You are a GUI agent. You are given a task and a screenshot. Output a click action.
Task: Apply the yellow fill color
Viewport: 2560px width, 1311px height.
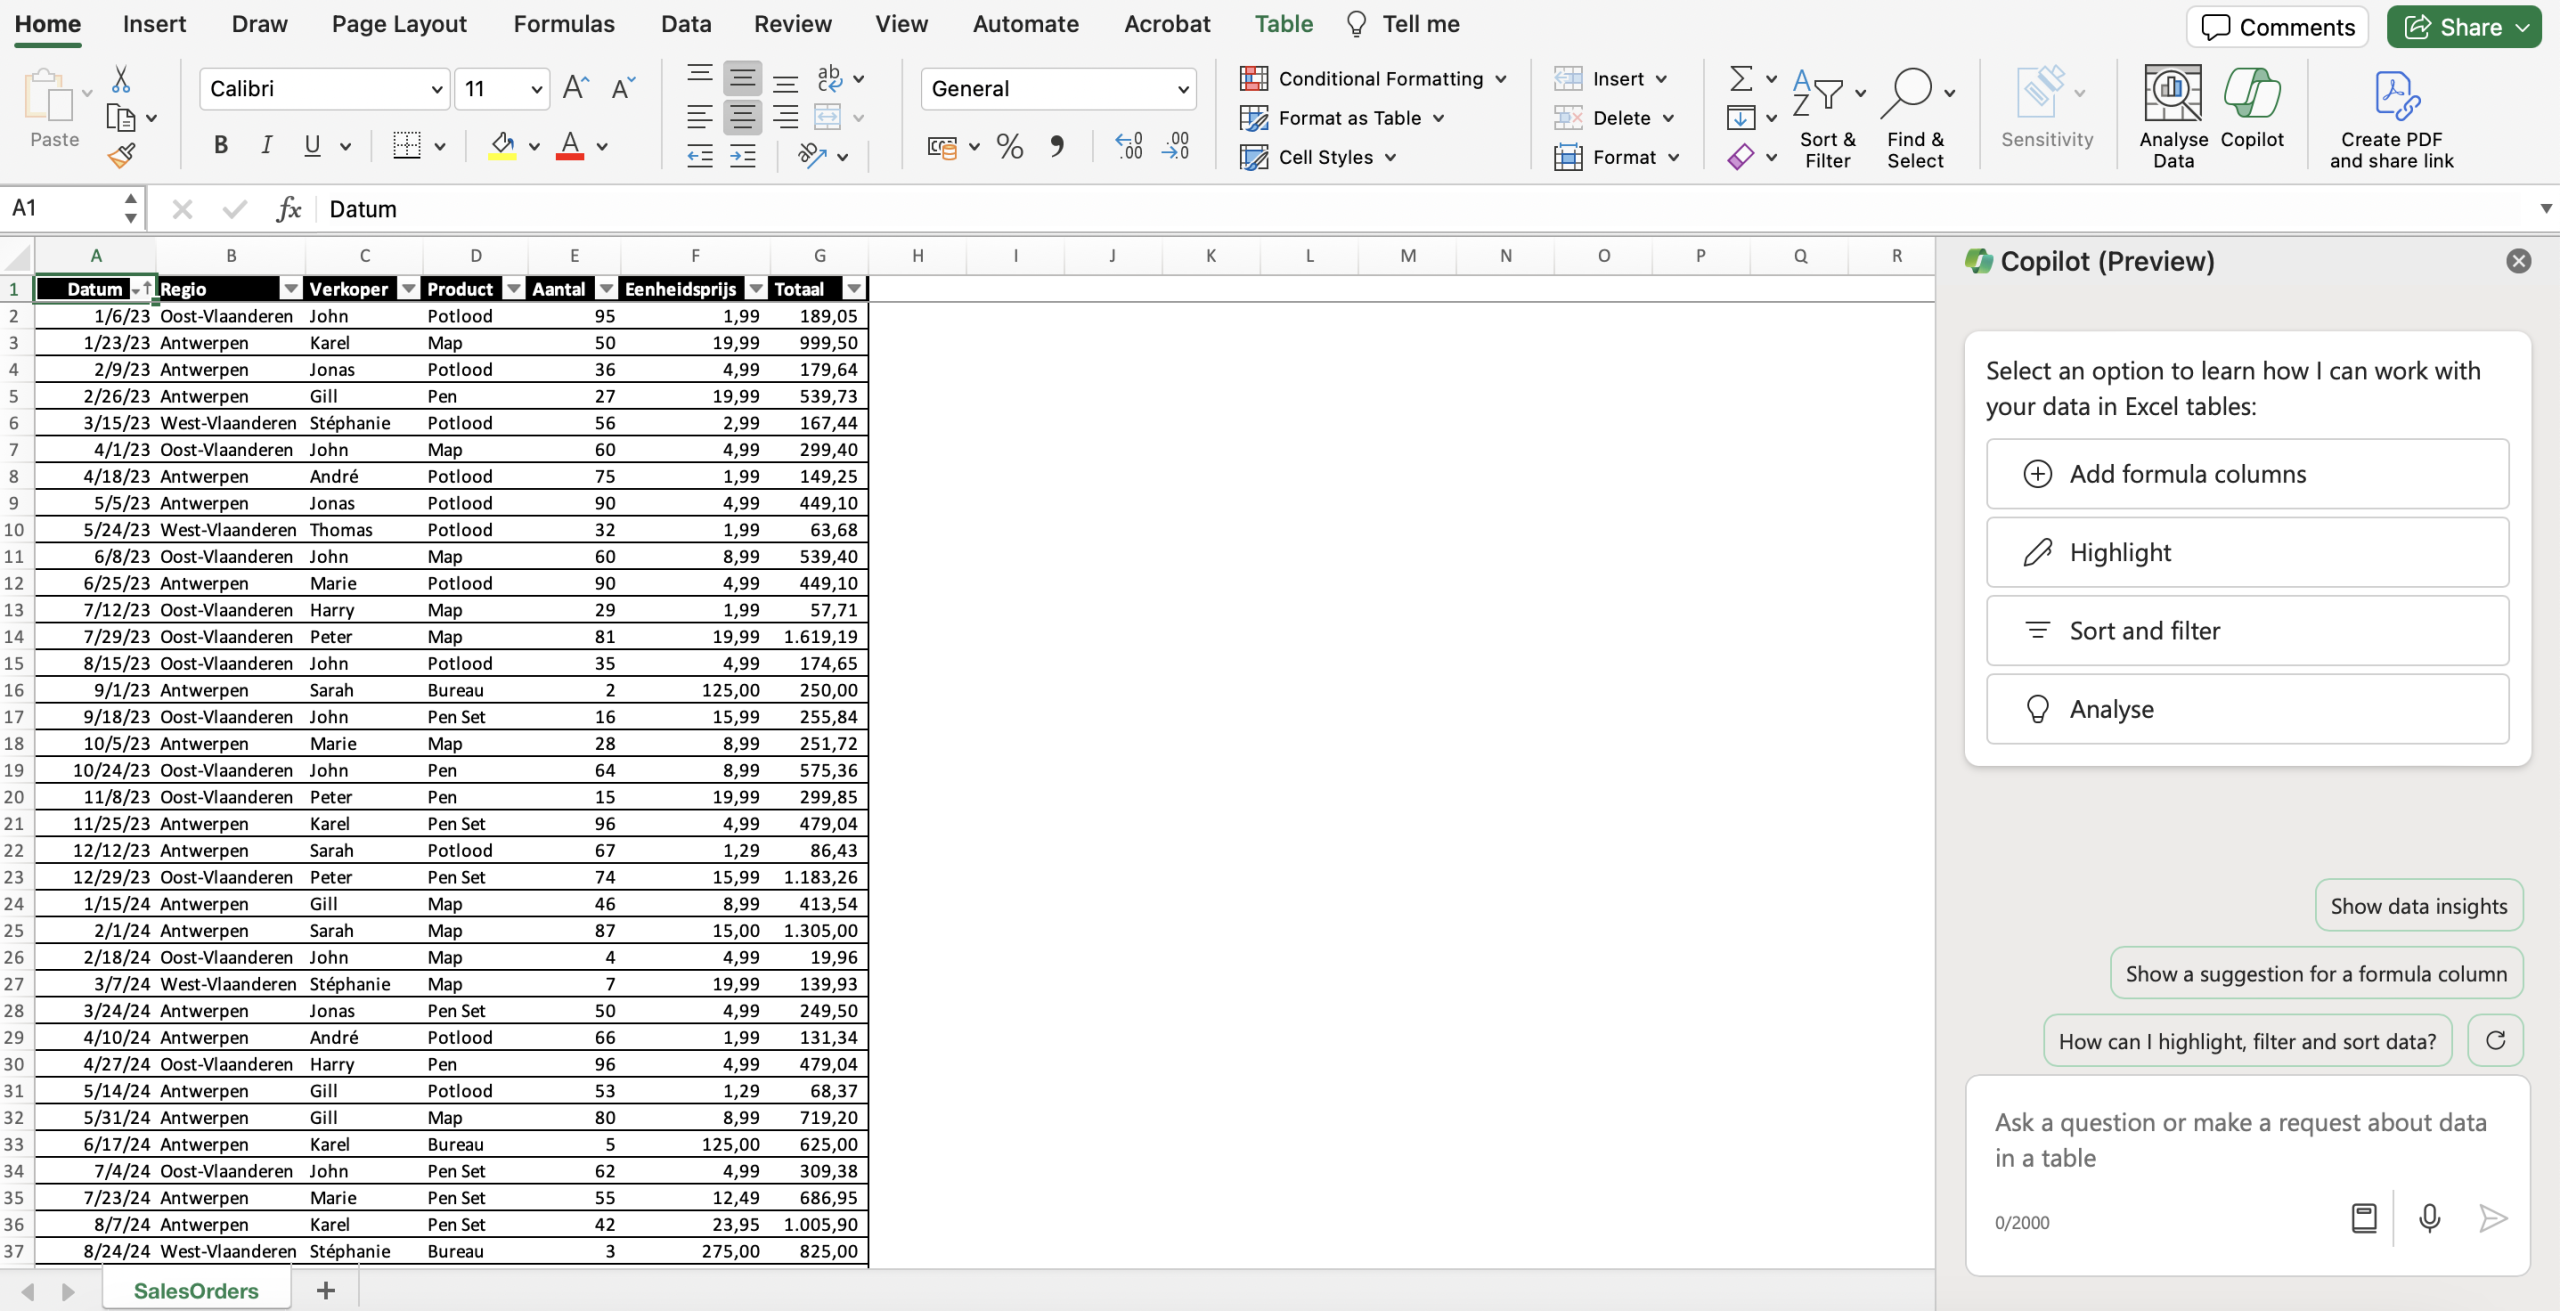pyautogui.click(x=502, y=146)
